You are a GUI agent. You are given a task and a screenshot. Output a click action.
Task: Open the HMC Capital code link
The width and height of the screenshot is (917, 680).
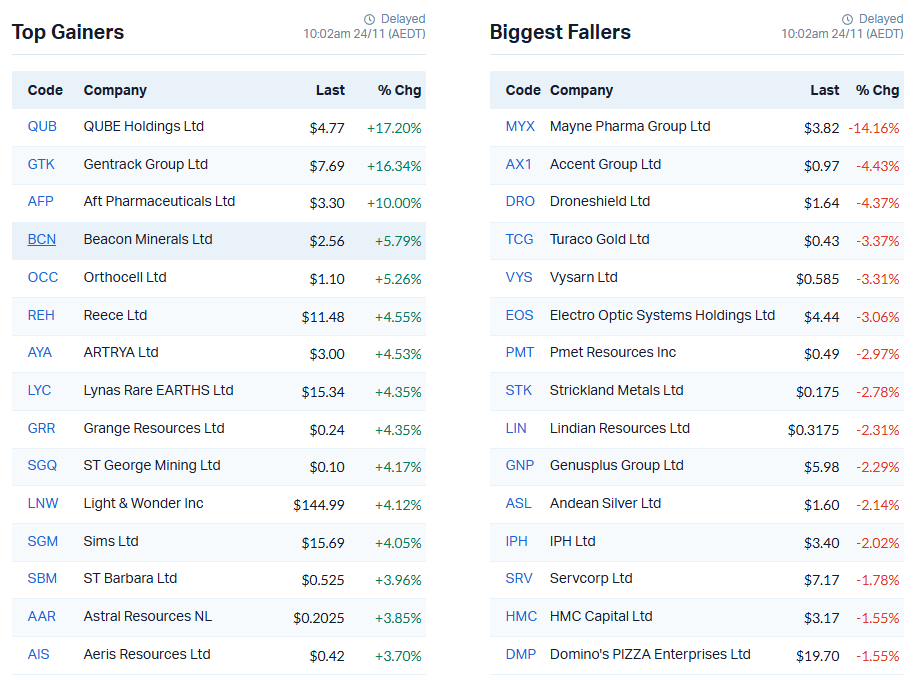[x=521, y=616]
